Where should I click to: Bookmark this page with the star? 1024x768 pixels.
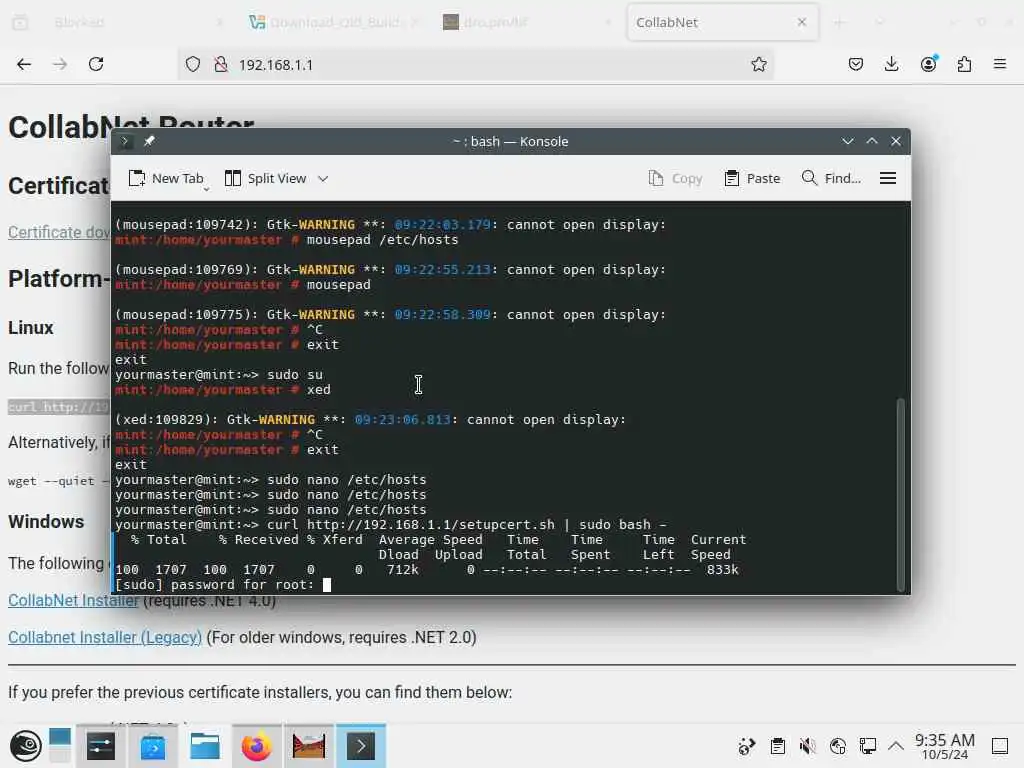click(x=758, y=64)
